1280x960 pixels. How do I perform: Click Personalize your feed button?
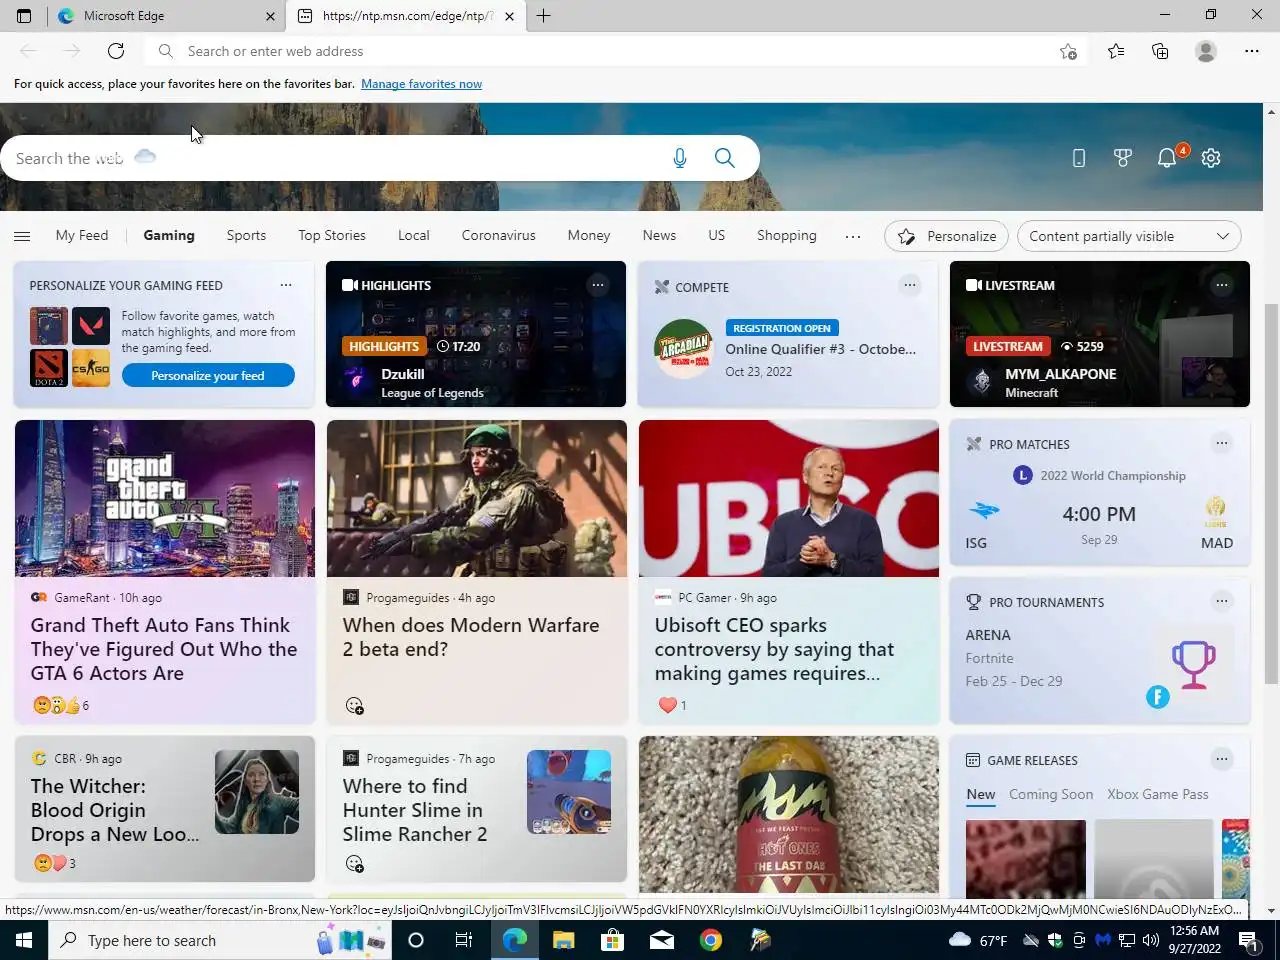208,376
